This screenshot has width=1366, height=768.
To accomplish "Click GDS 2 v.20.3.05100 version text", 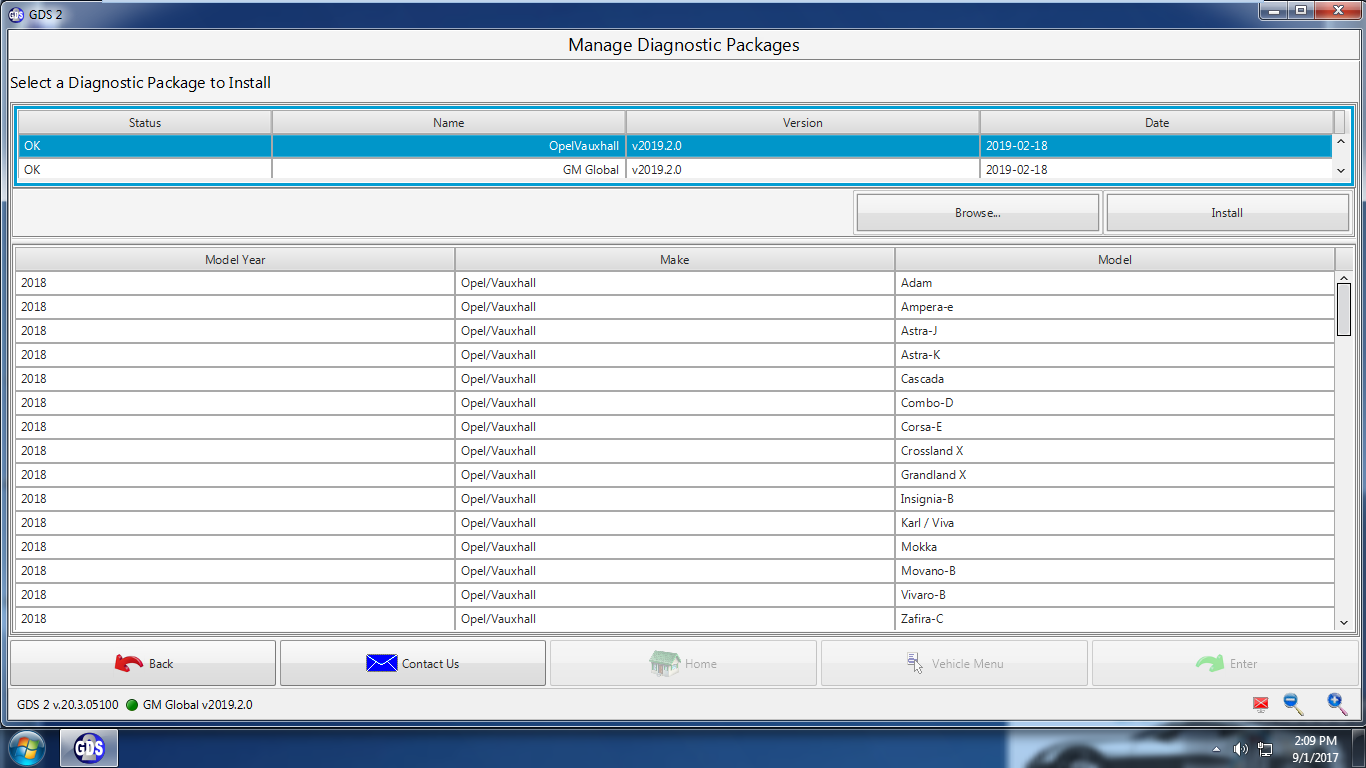I will point(67,705).
